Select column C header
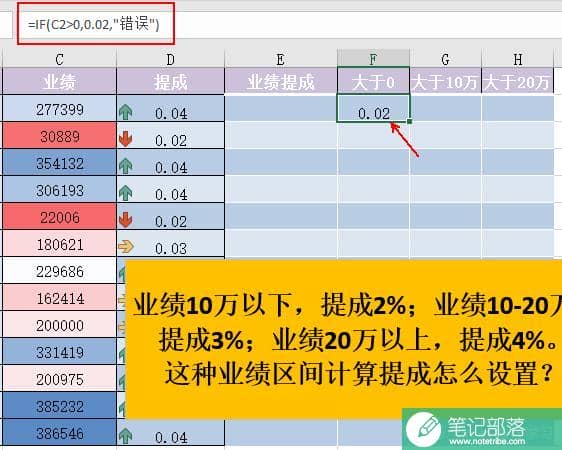Screen dimensions: 562x450 pyautogui.click(x=59, y=59)
